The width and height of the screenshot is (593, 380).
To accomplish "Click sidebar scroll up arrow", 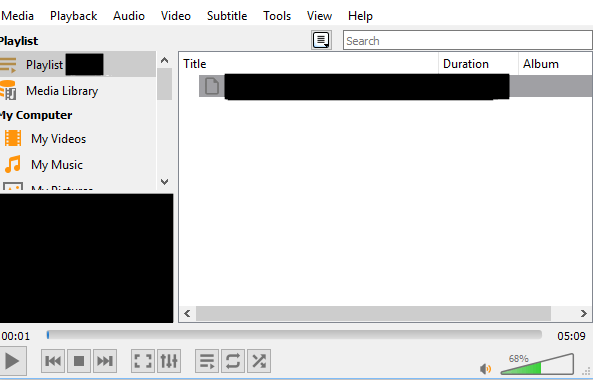I will pyautogui.click(x=165, y=60).
